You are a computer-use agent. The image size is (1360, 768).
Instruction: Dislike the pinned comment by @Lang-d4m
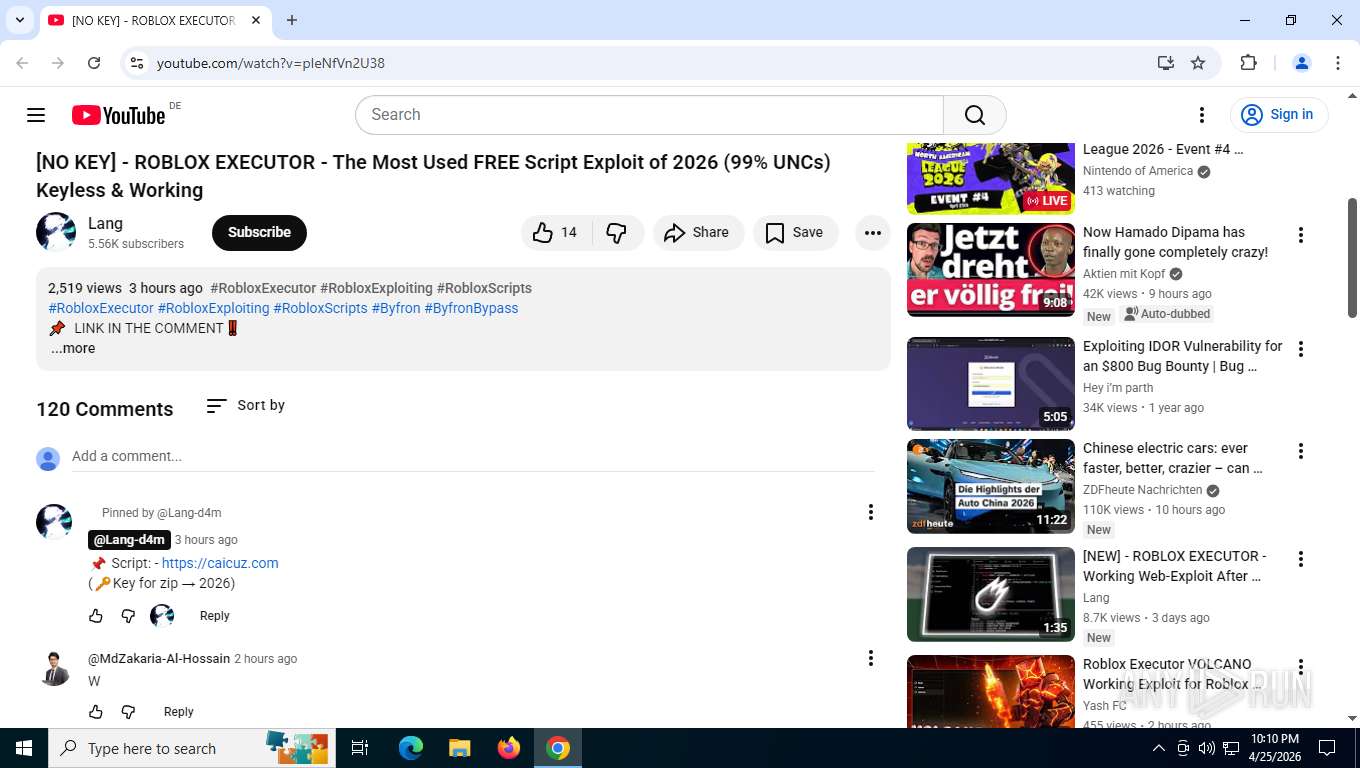point(128,616)
